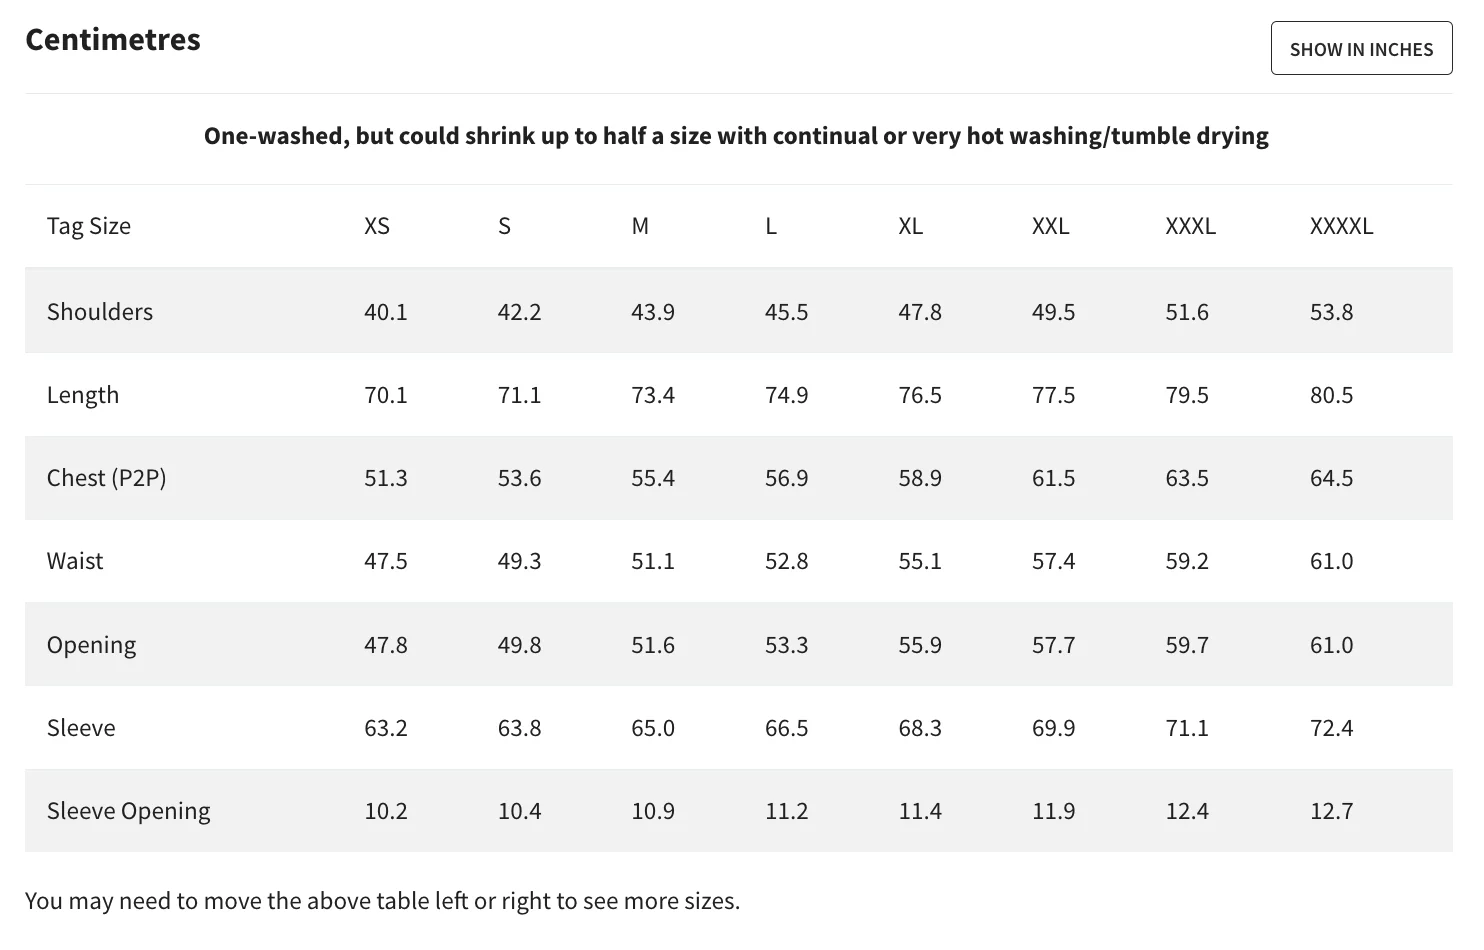Select the Chest (P2P) row label
Screen dimensions: 1484x950
tap(106, 478)
